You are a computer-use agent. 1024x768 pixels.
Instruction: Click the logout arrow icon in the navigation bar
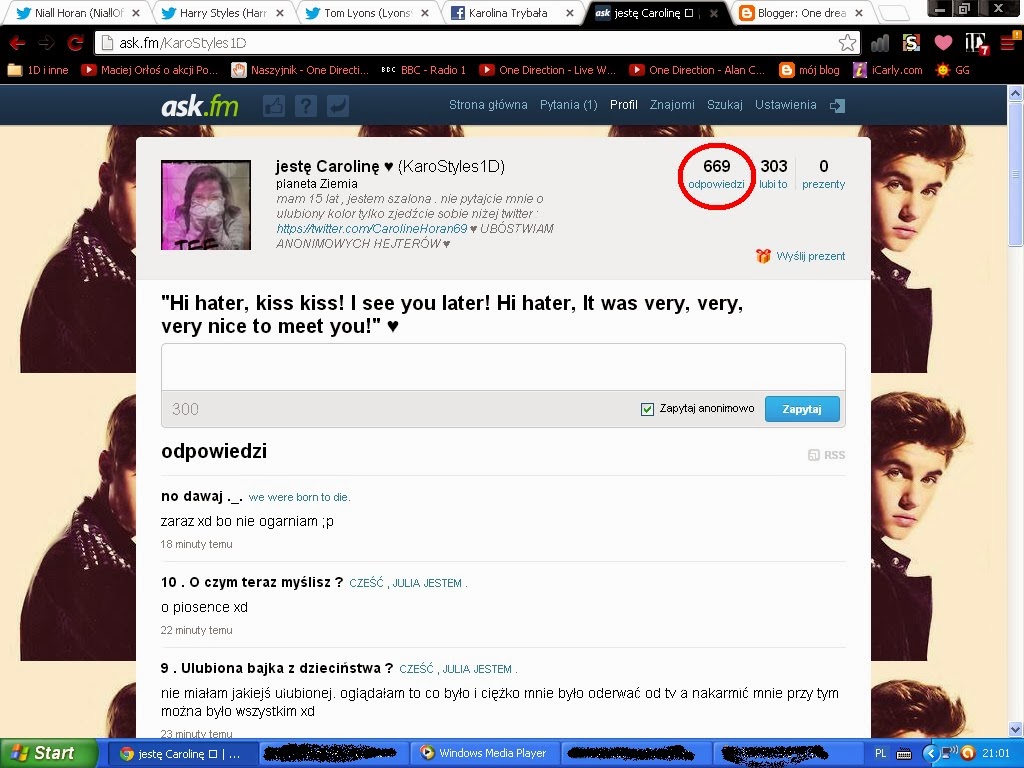[x=837, y=104]
